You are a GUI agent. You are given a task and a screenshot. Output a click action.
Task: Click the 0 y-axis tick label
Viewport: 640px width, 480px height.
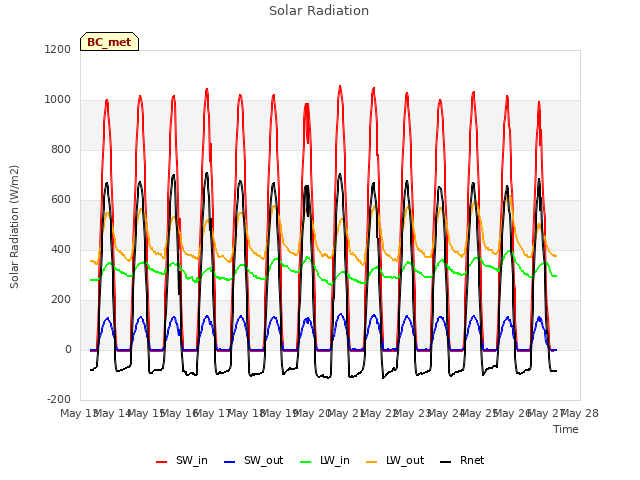tap(68, 350)
